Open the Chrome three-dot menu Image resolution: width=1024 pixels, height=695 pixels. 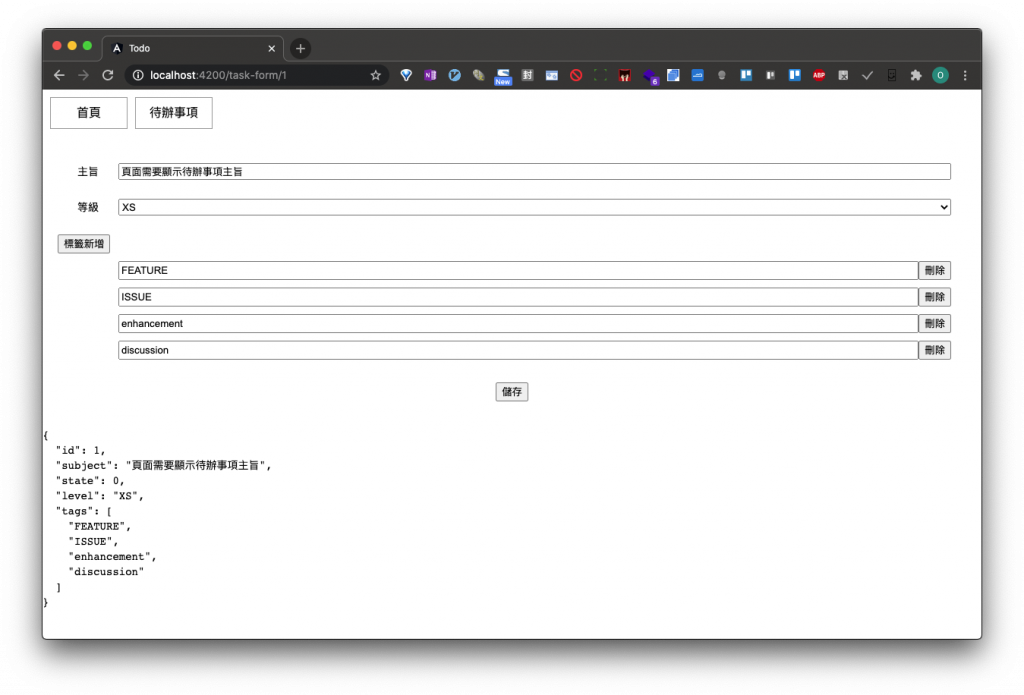(965, 75)
